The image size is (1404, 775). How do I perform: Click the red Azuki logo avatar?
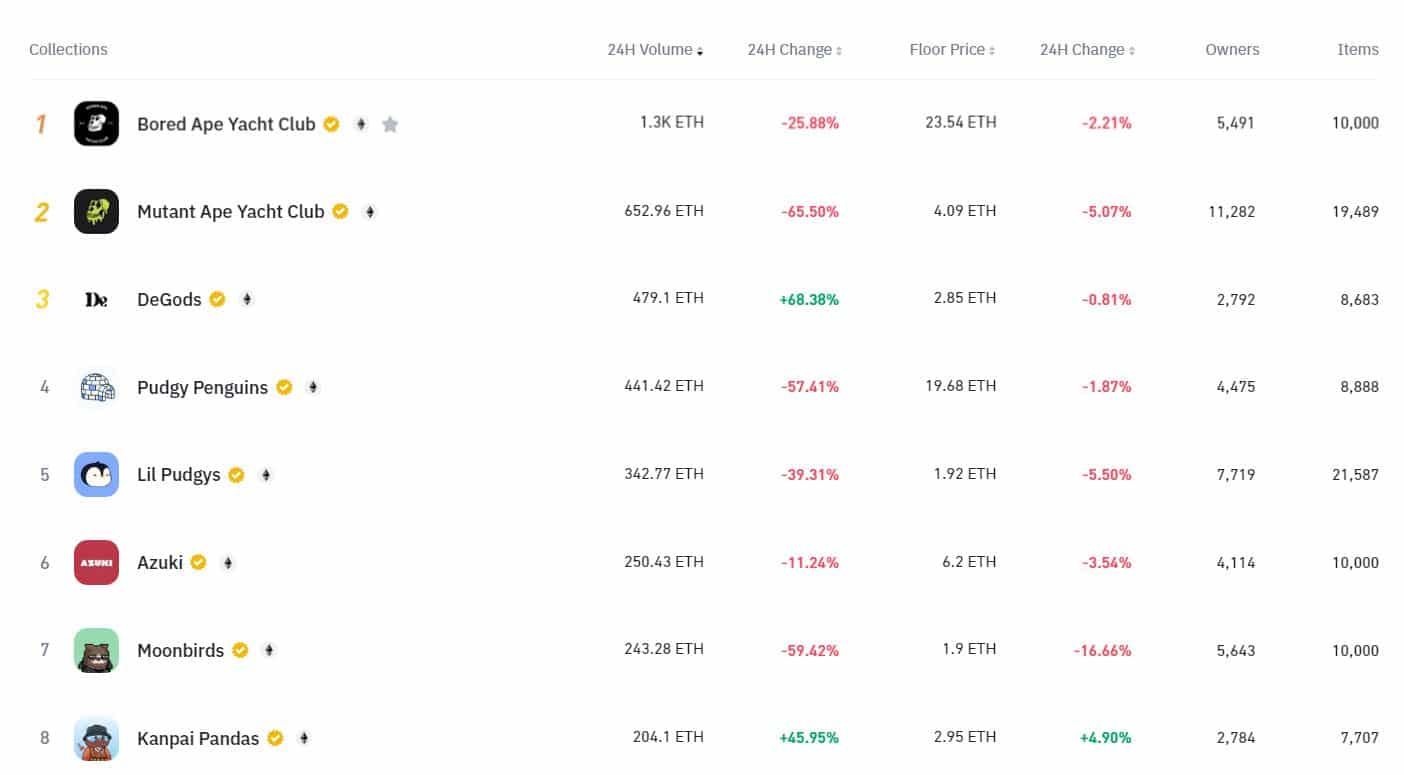(x=96, y=563)
